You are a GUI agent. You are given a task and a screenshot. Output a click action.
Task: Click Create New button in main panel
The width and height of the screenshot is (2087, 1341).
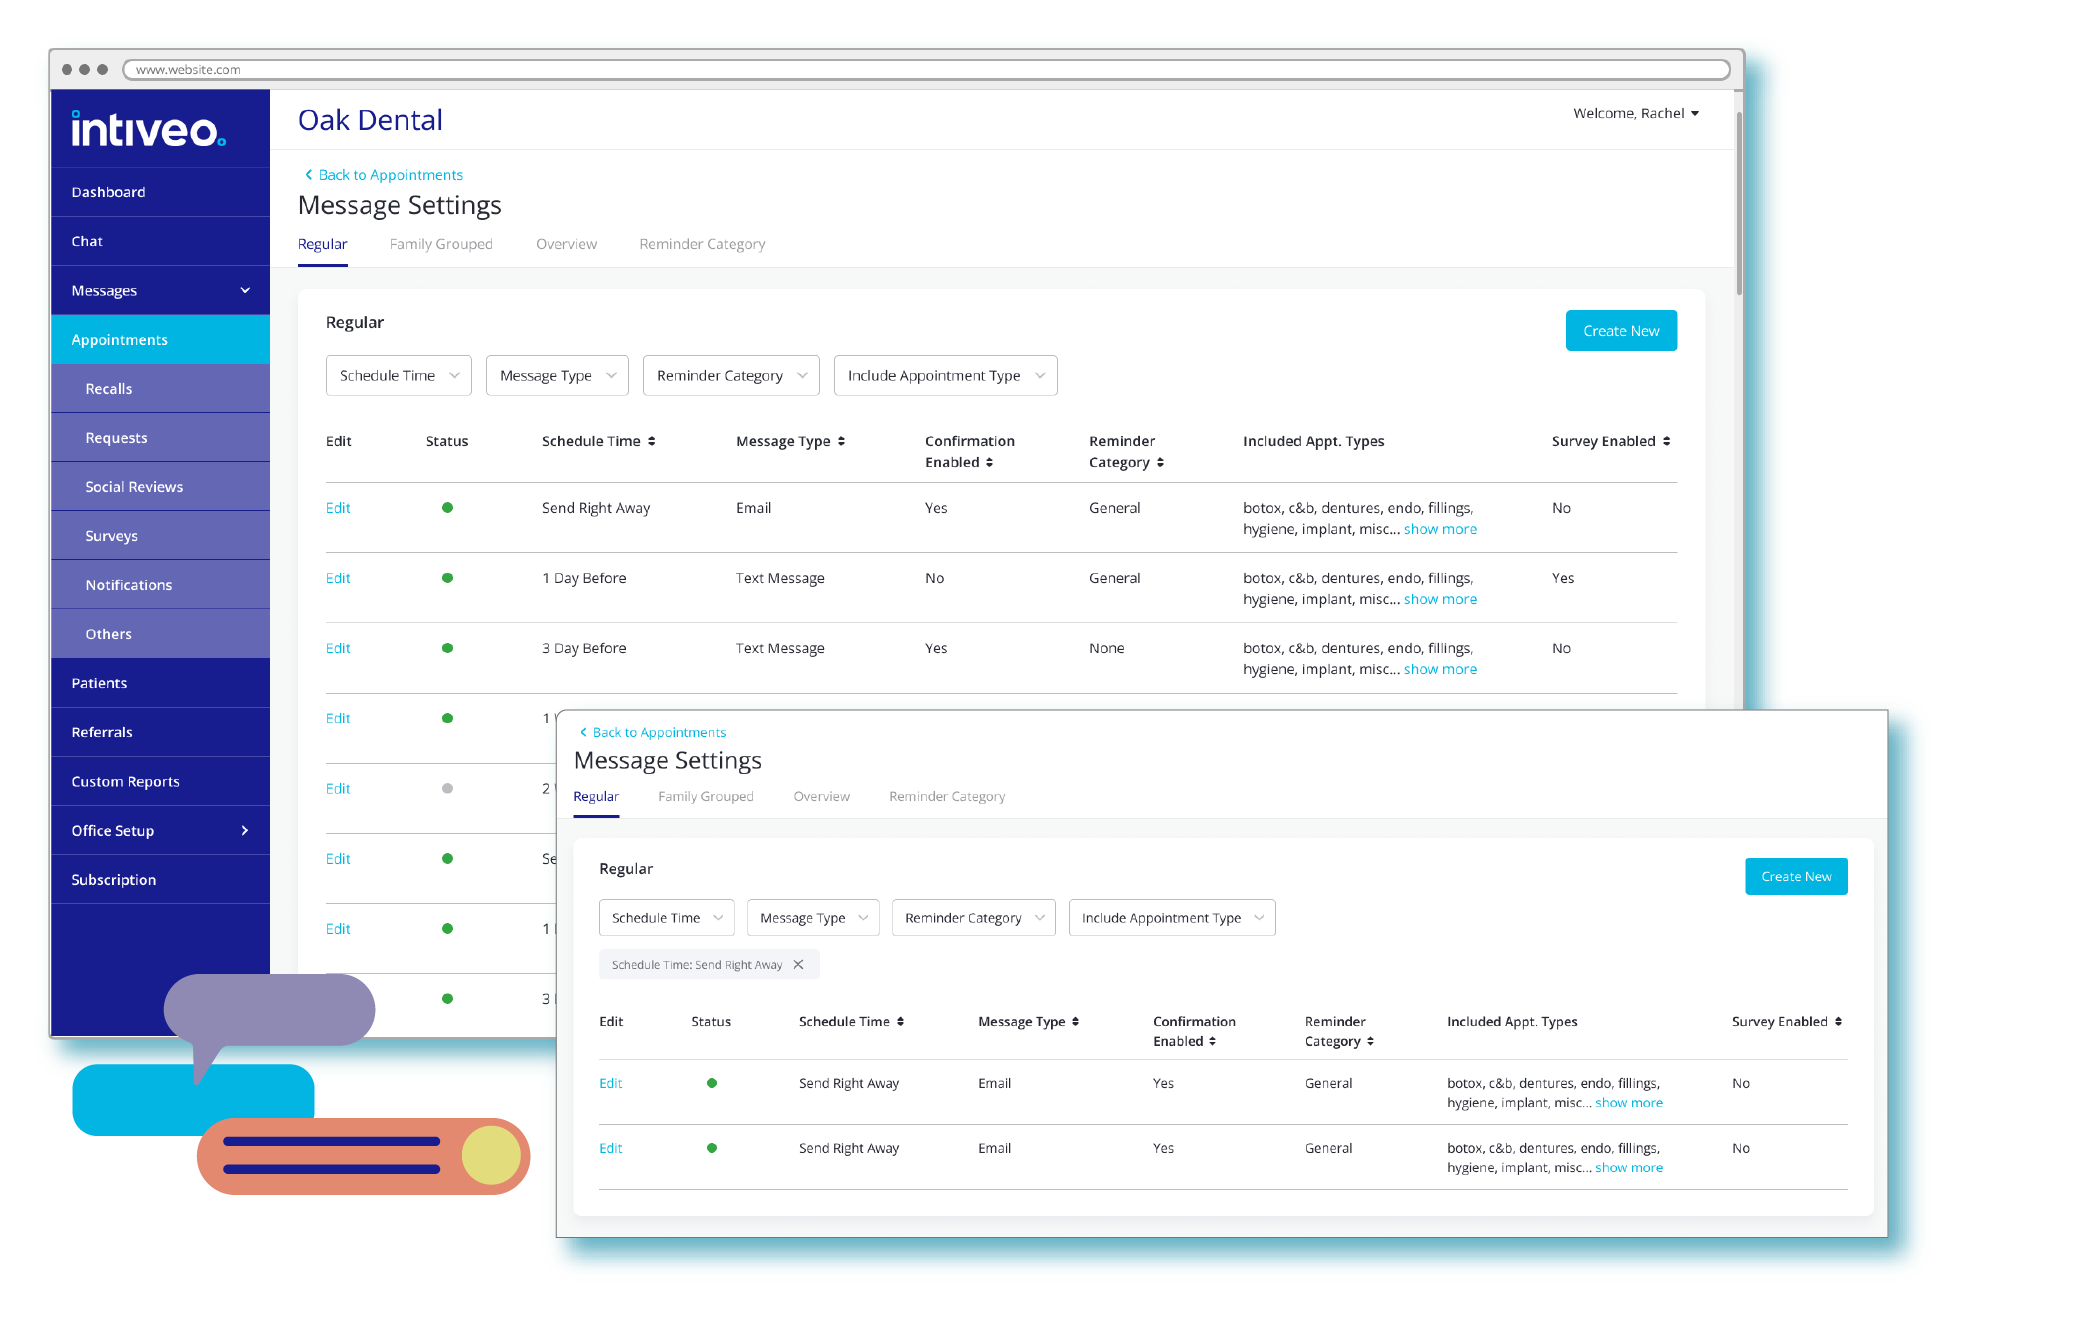pyautogui.click(x=1620, y=331)
